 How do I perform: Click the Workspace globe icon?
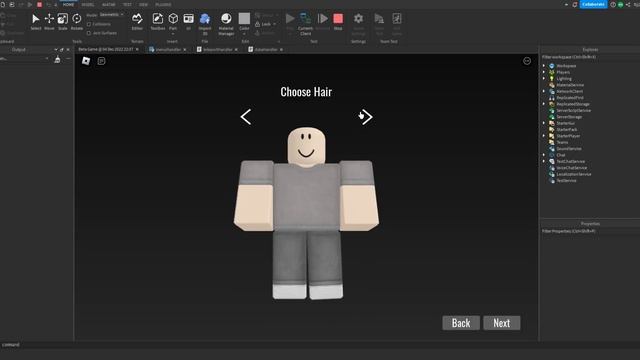552,66
